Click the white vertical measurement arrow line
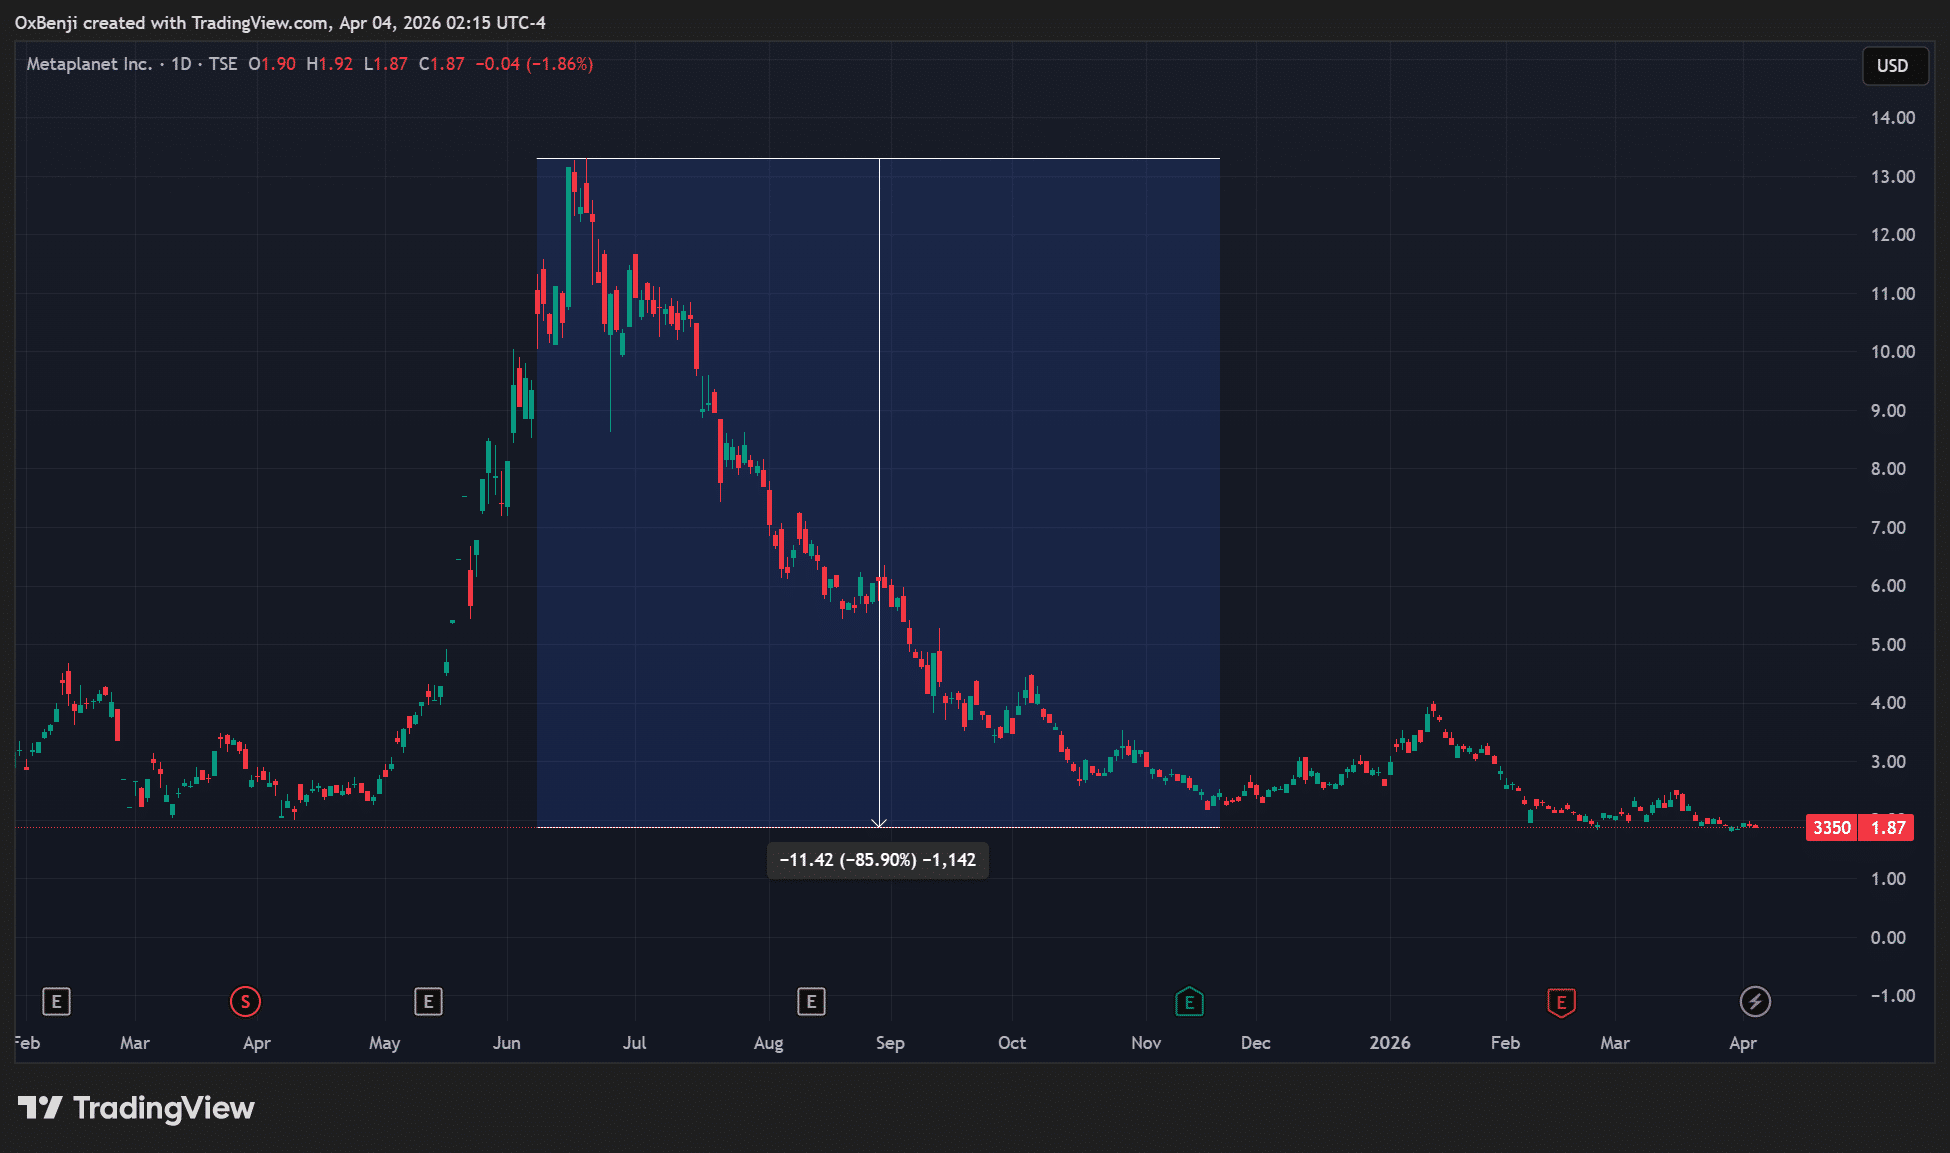Viewport: 1950px width, 1153px height. pyautogui.click(x=879, y=400)
